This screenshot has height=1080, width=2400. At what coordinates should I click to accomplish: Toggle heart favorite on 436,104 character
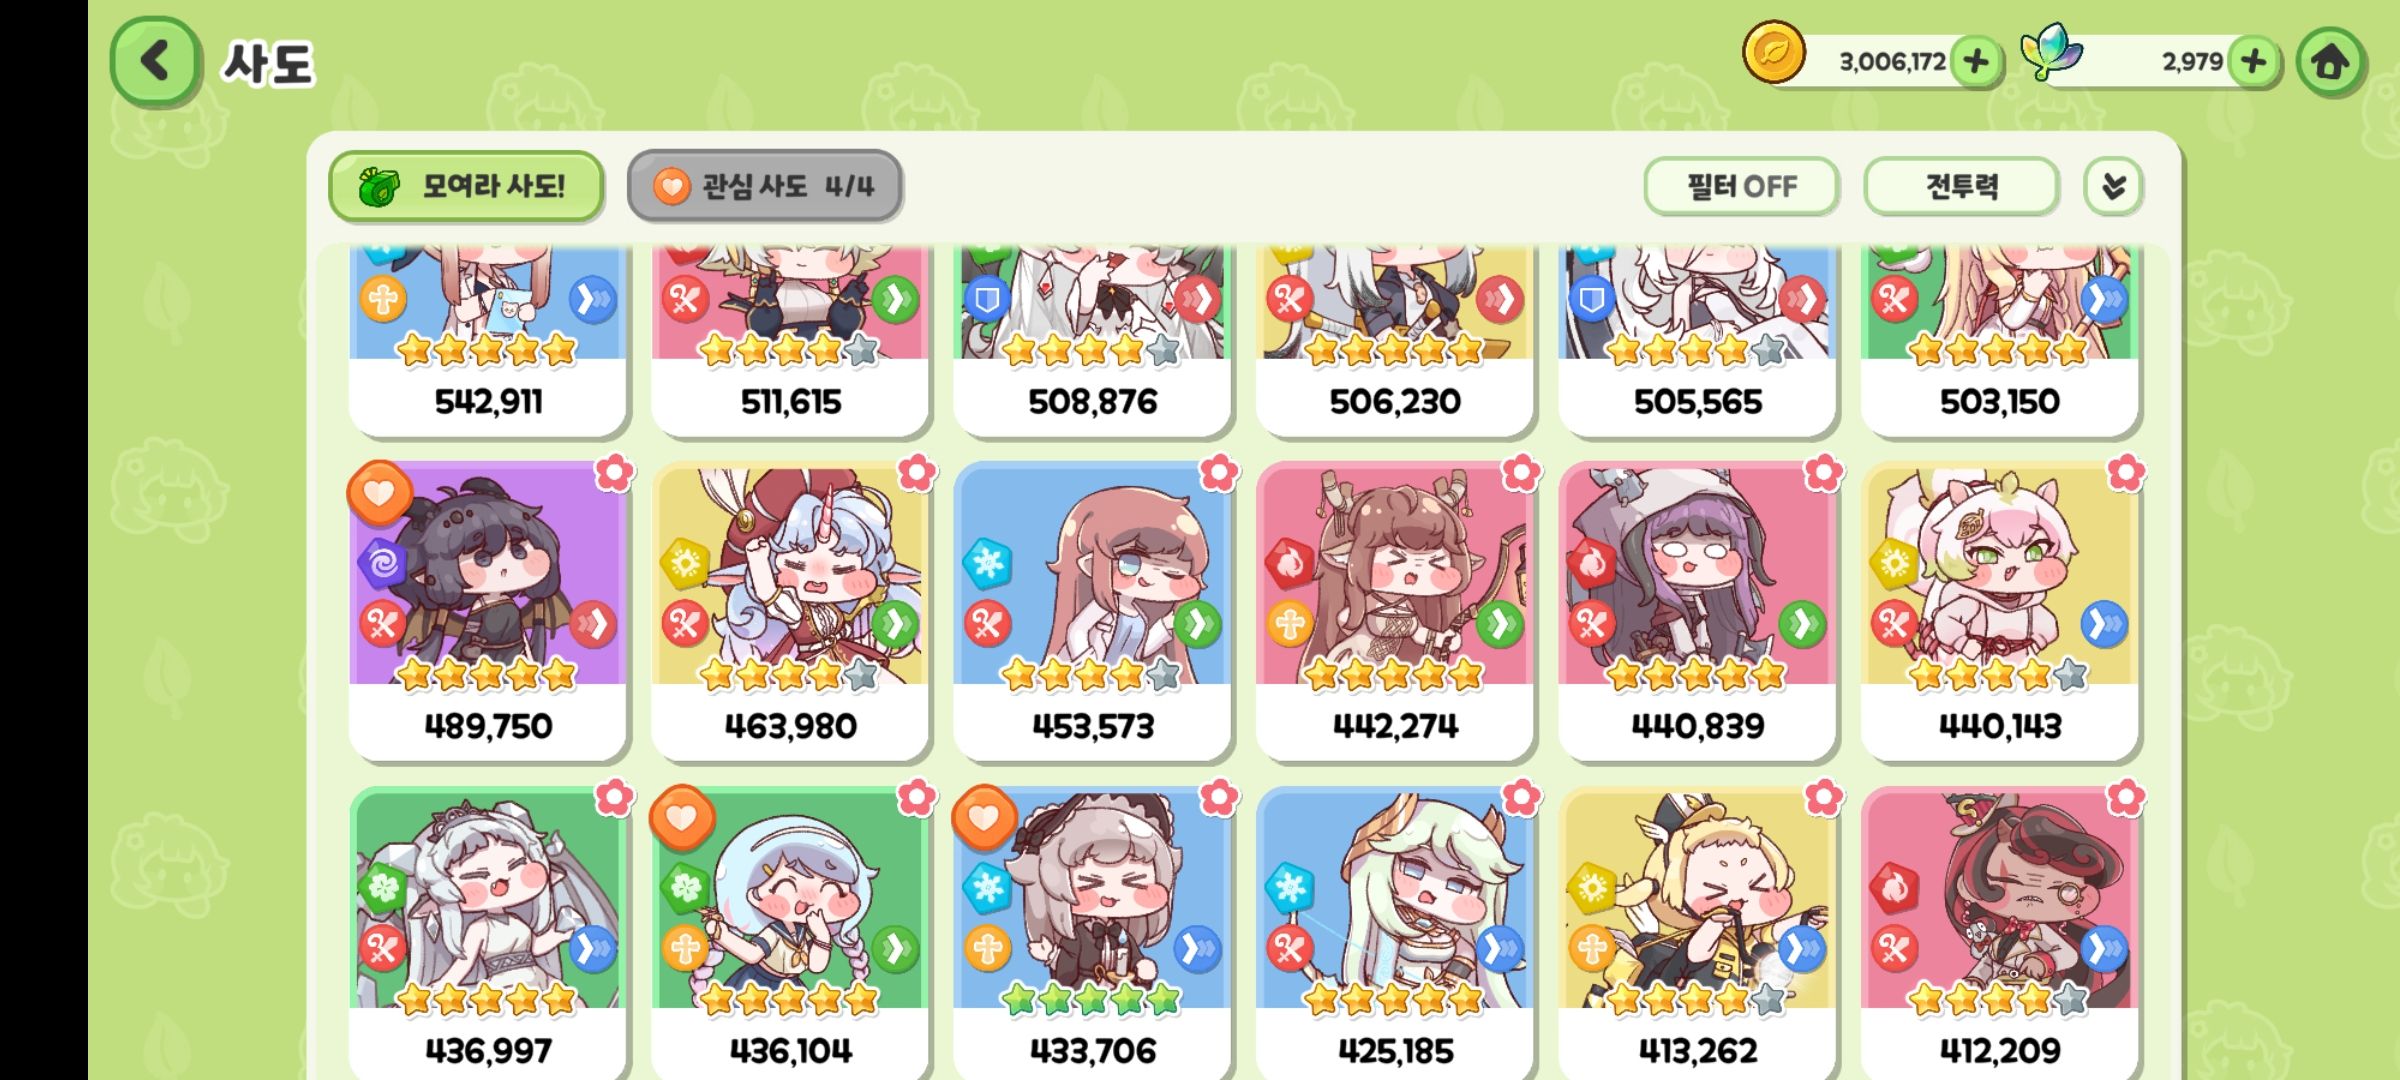pyautogui.click(x=682, y=818)
